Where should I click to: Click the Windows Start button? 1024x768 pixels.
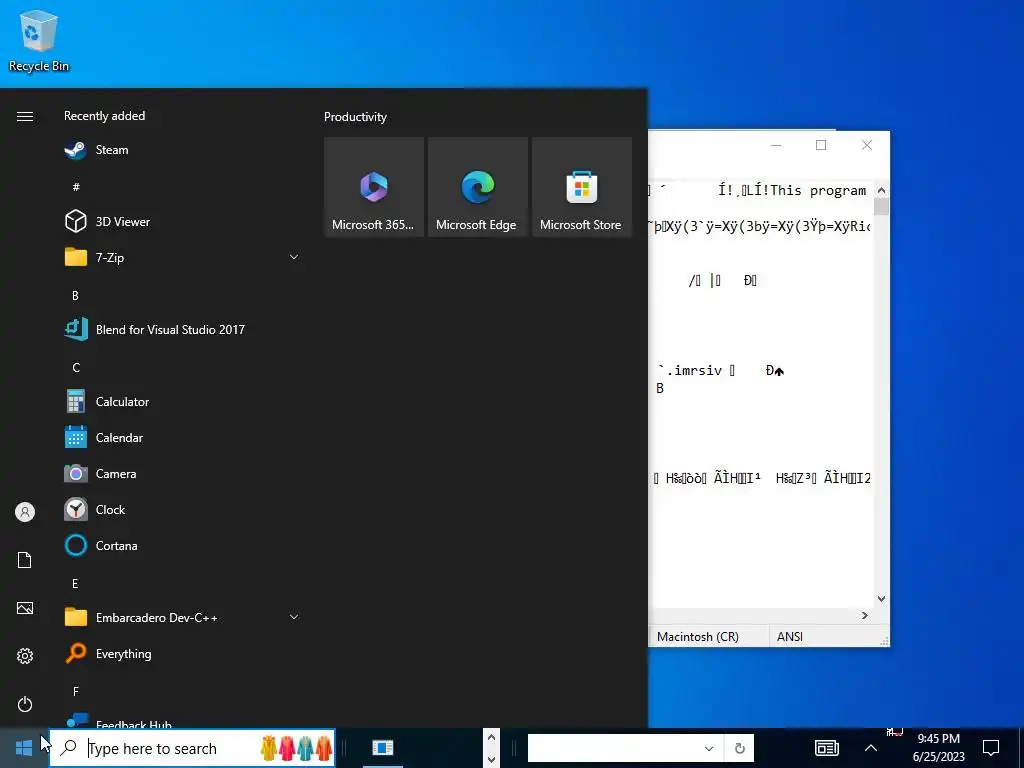[24, 748]
